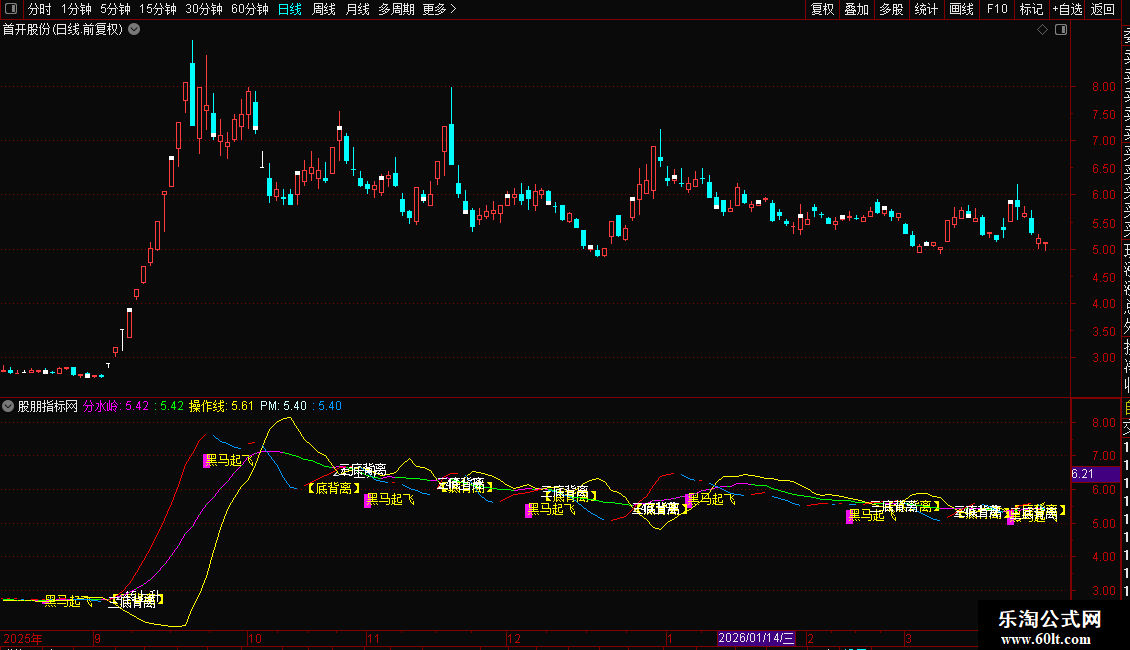Switch to the 分时 intraday tab
1130x650 pixels.
(39, 9)
